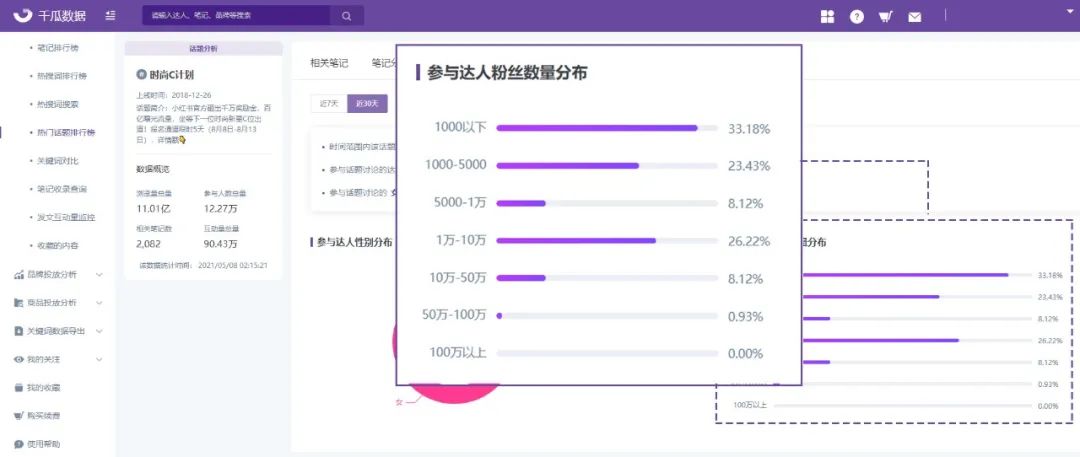Select the 近7天 time range

329,103
